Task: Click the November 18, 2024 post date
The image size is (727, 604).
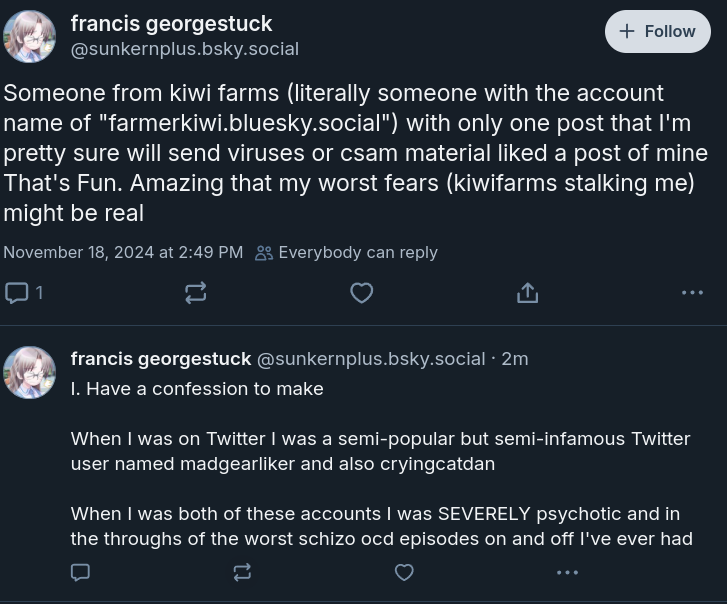Action: click(123, 253)
